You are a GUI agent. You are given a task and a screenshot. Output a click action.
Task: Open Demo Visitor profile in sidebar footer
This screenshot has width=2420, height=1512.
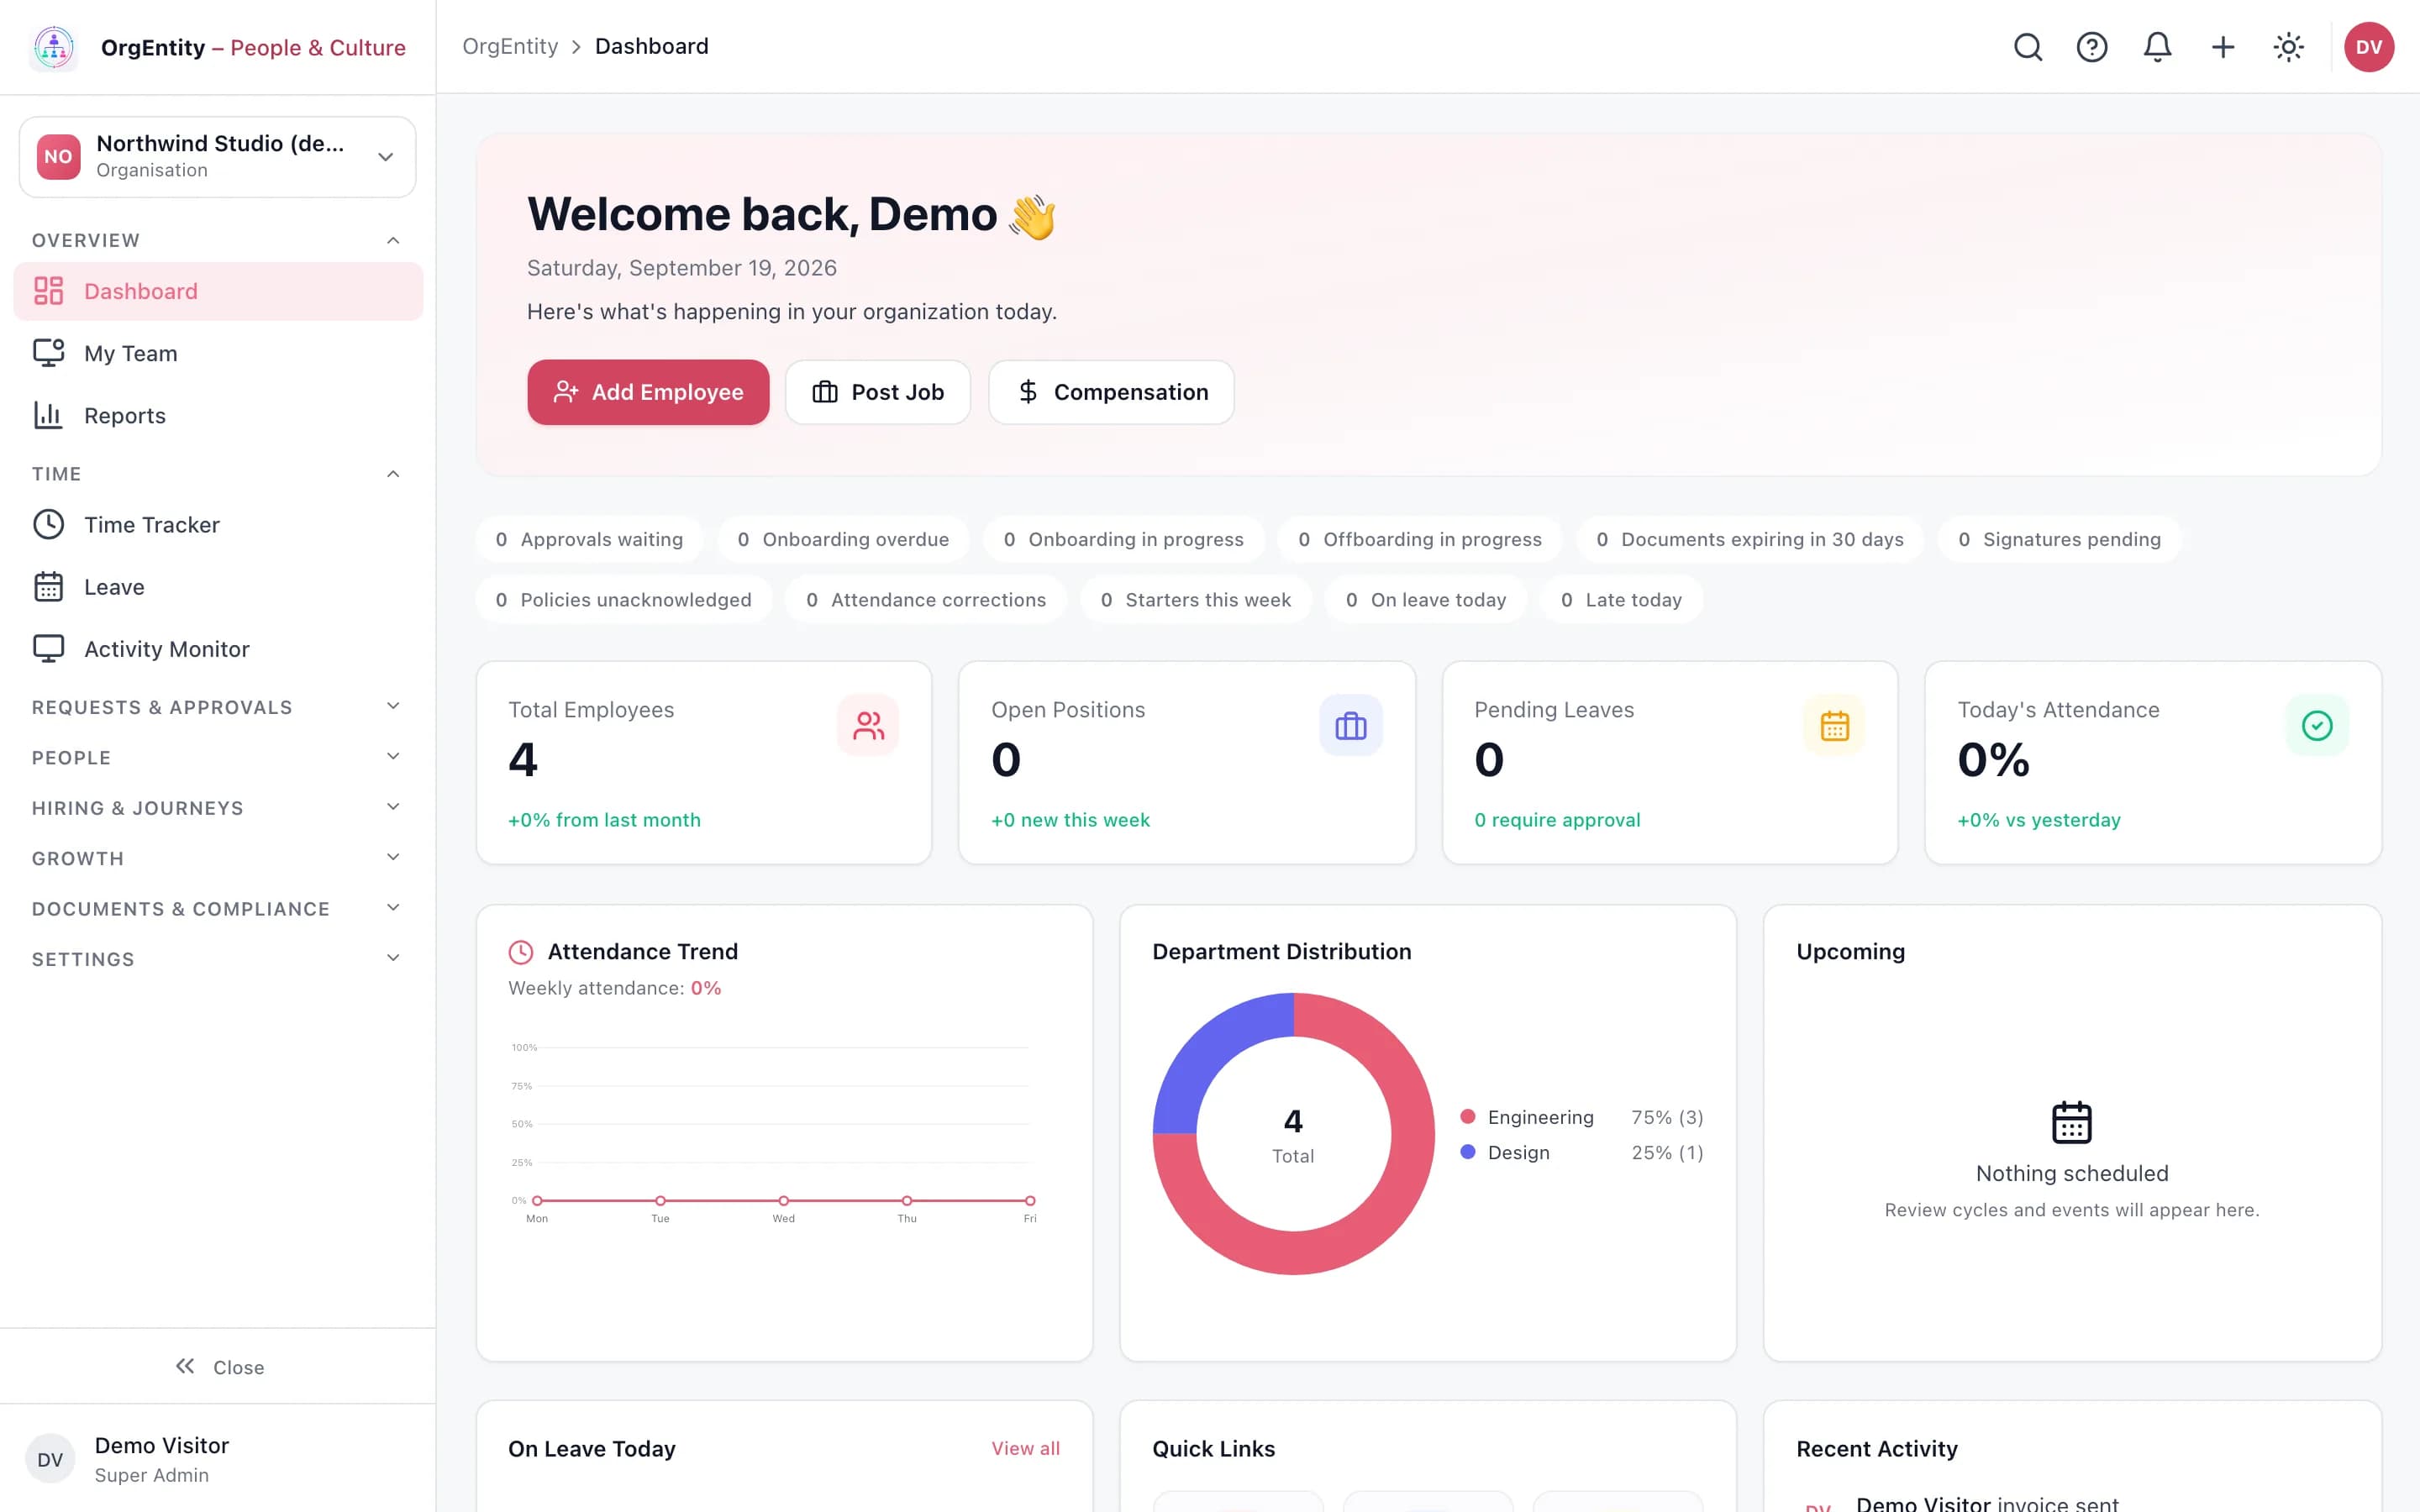218,1459
